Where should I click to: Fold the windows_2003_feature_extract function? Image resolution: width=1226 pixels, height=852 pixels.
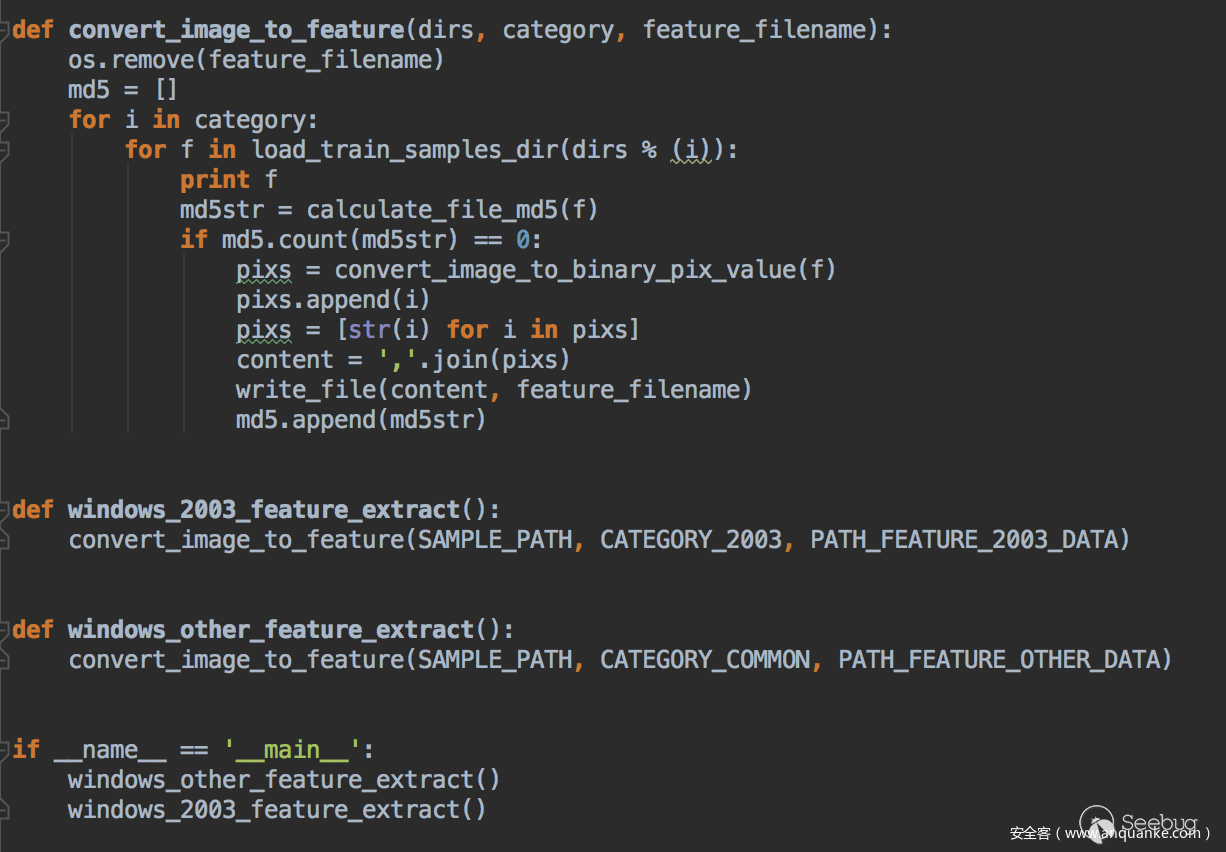click(5, 510)
